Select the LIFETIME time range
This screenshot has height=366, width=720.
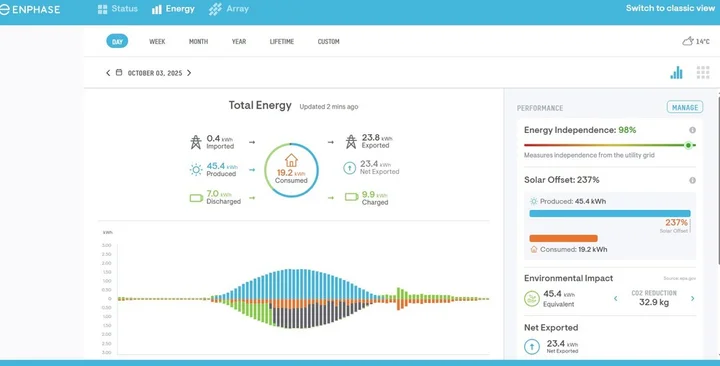tap(281, 41)
